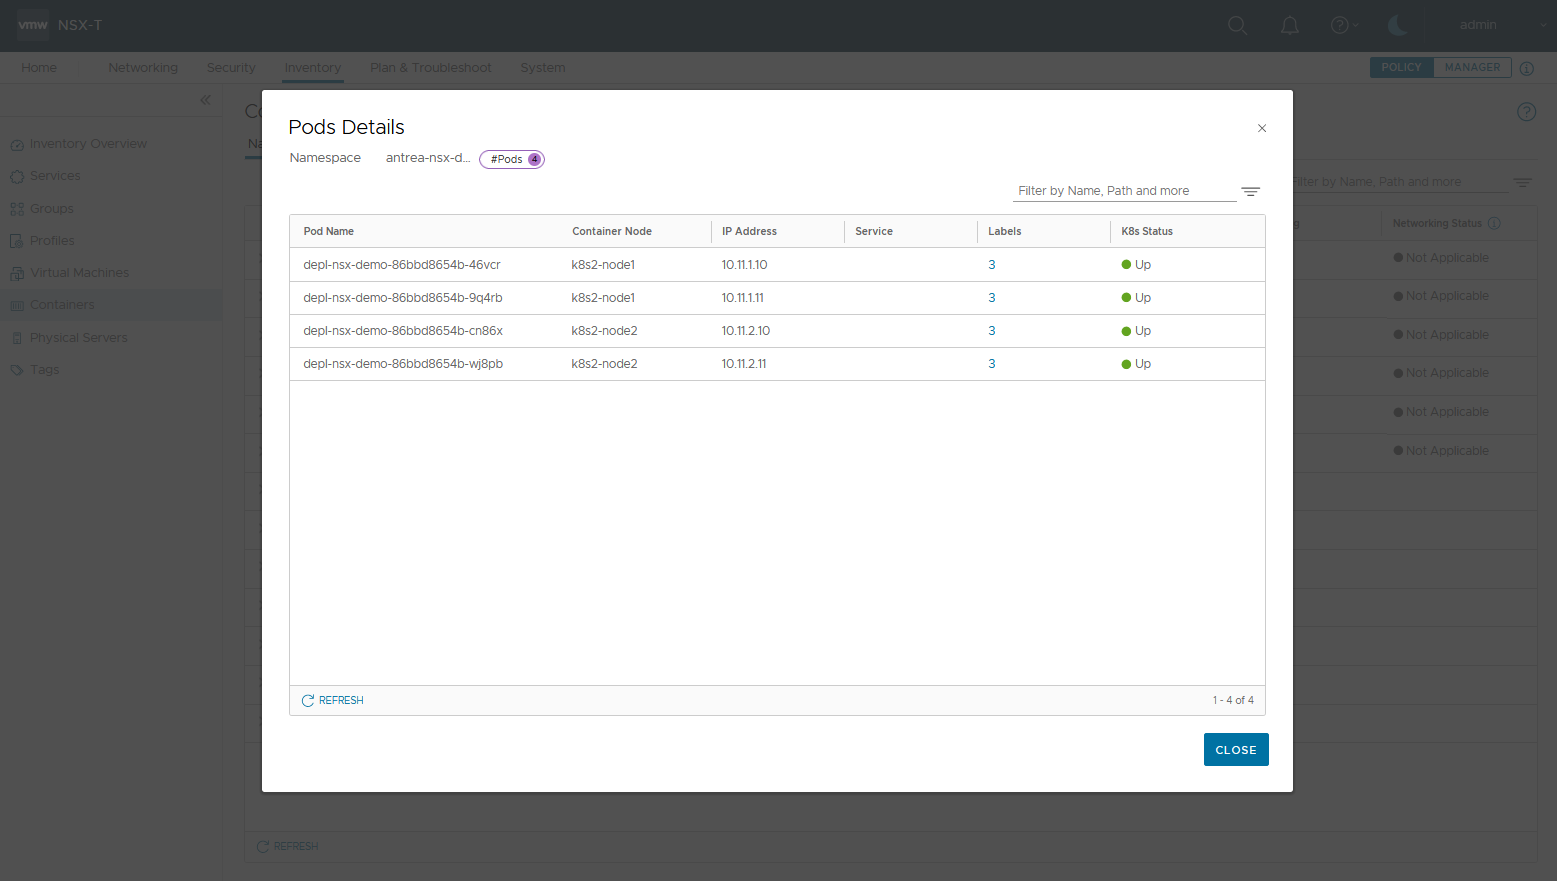Collapse the left sidebar with double chevron
This screenshot has width=1557, height=881.
pyautogui.click(x=206, y=100)
